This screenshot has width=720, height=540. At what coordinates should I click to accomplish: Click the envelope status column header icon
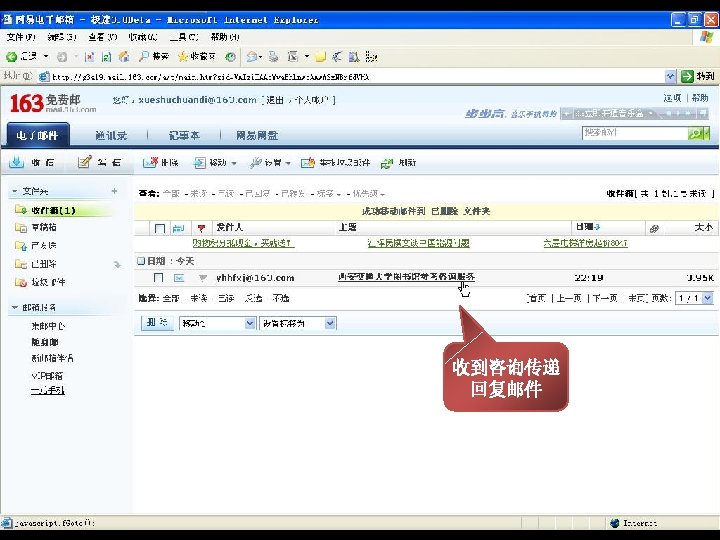tap(178, 228)
